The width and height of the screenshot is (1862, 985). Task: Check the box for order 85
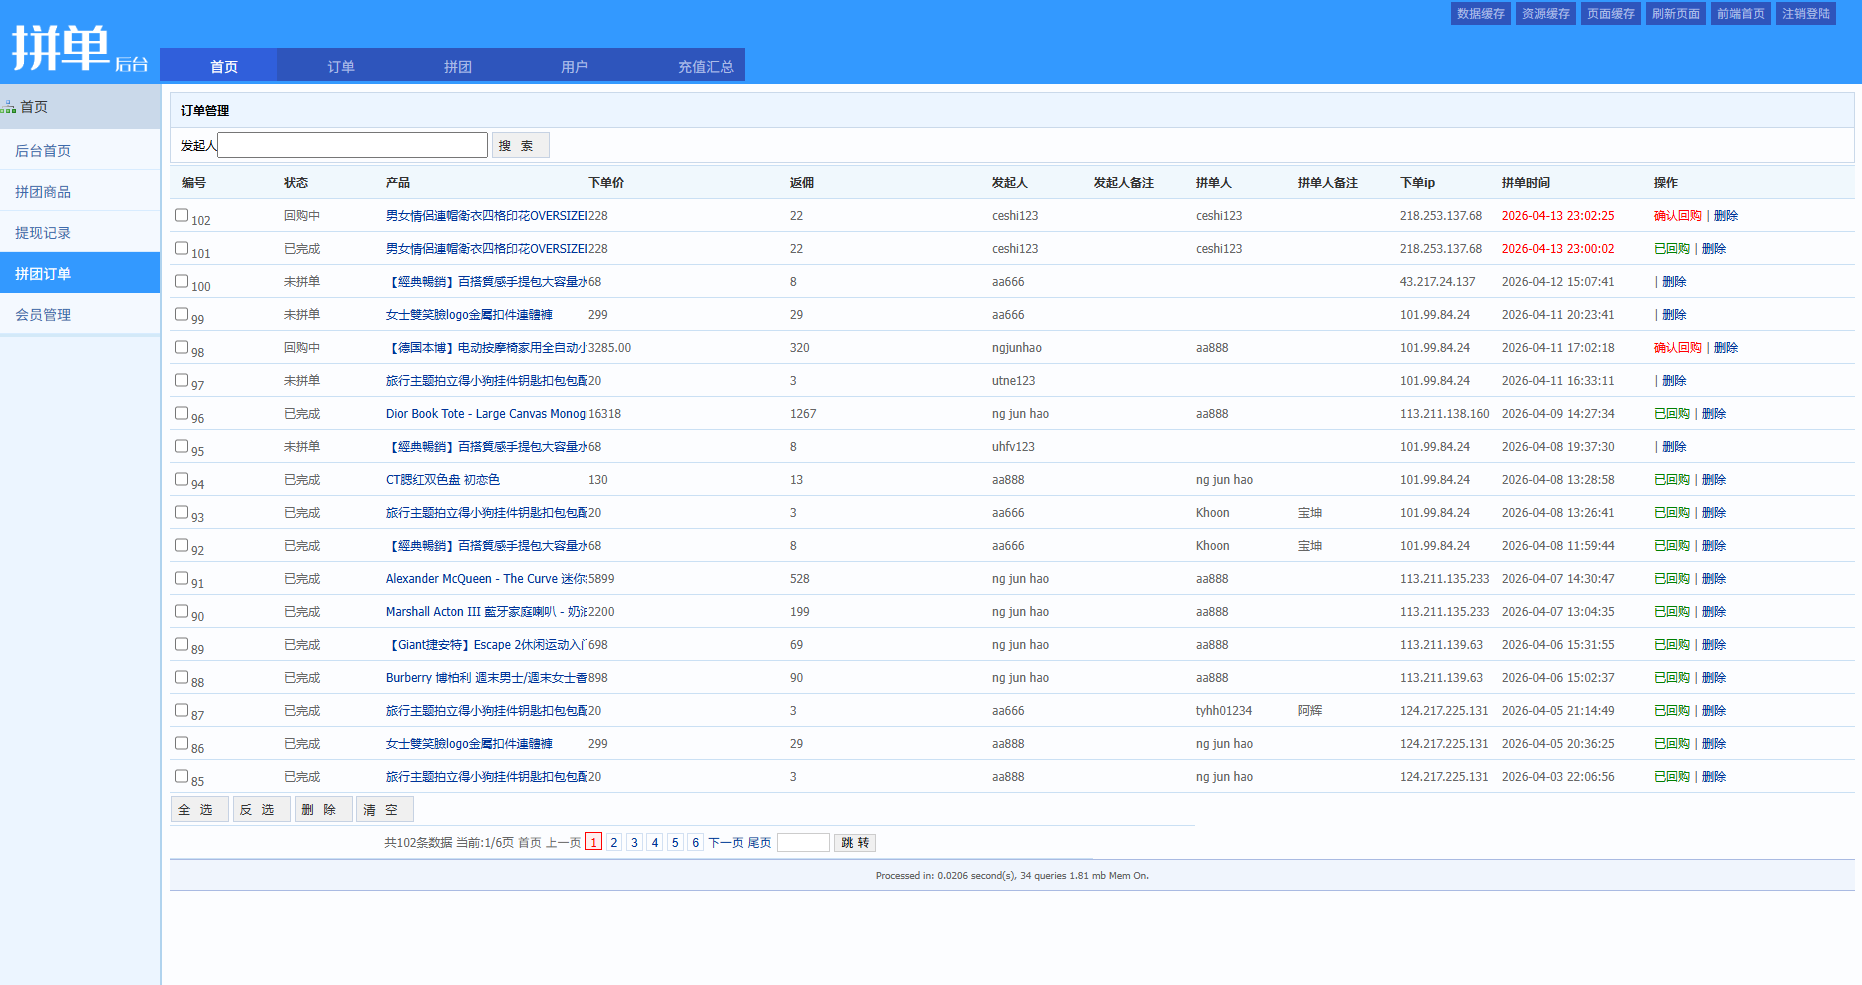(x=181, y=776)
